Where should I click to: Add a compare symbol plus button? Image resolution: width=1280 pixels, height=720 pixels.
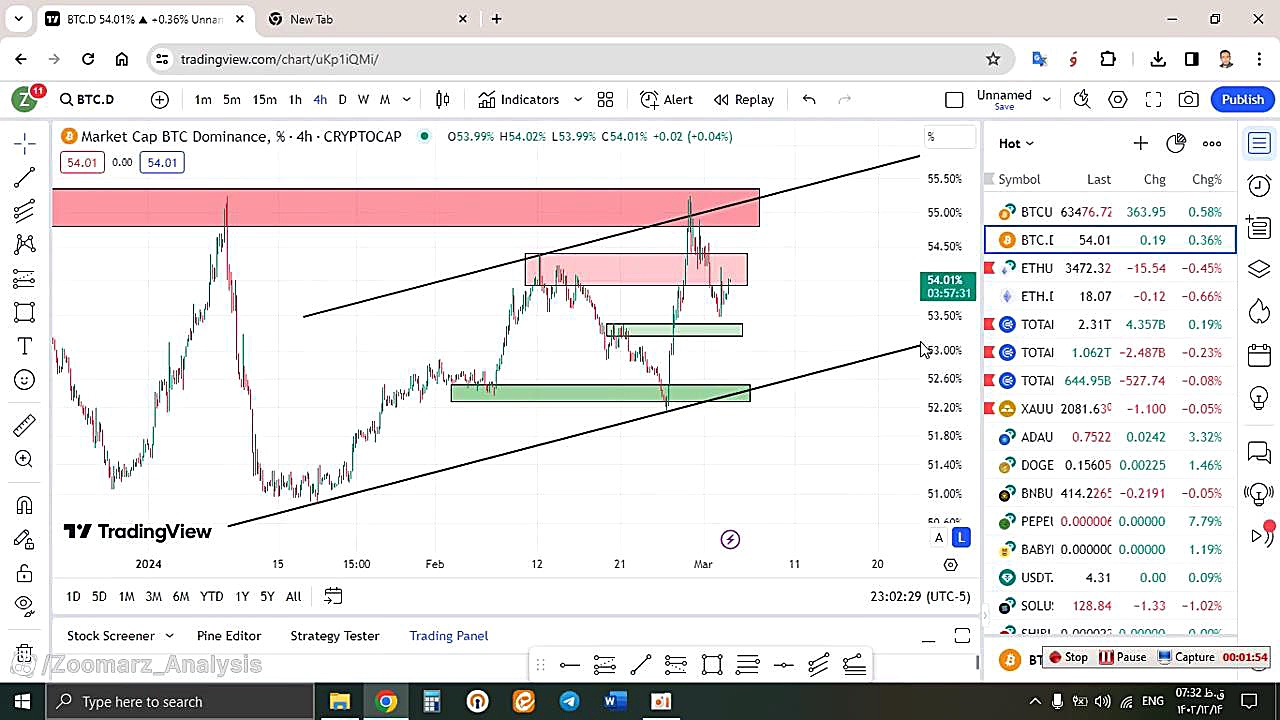point(160,99)
